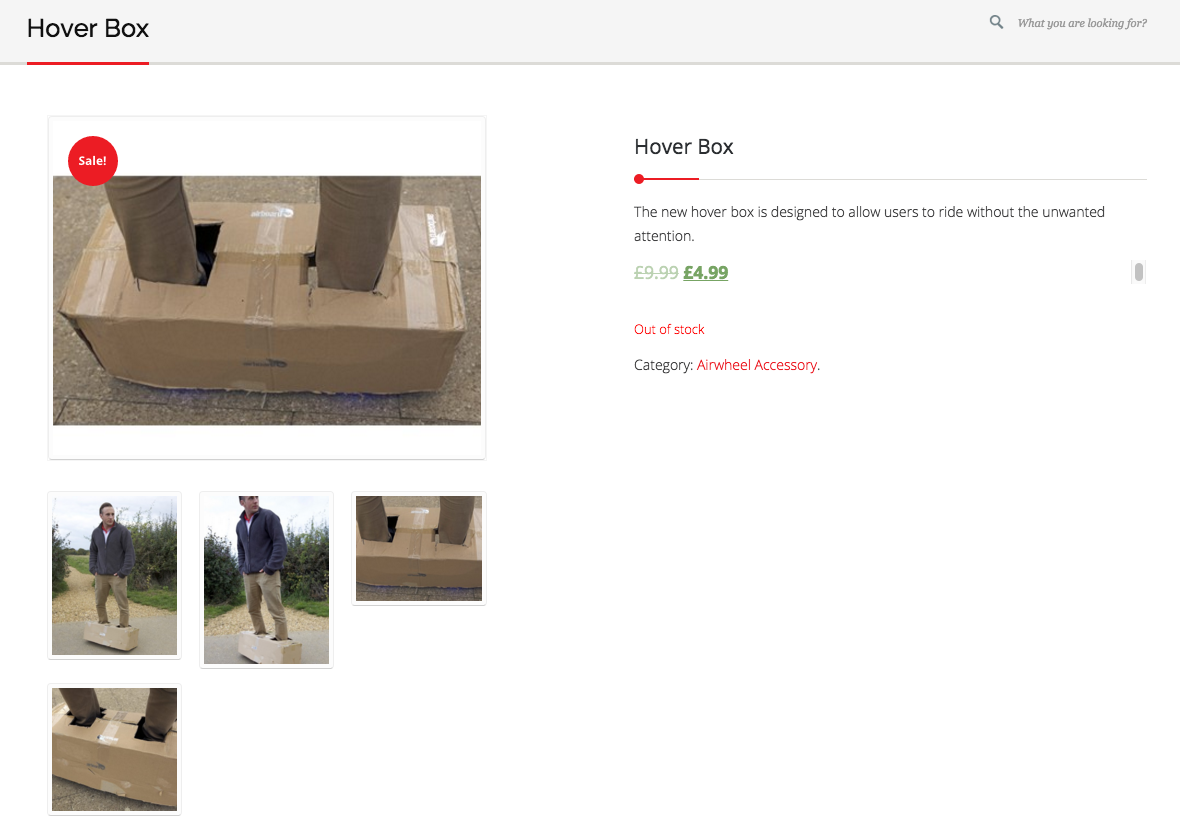Open the Airwheel Accessory category link

757,365
